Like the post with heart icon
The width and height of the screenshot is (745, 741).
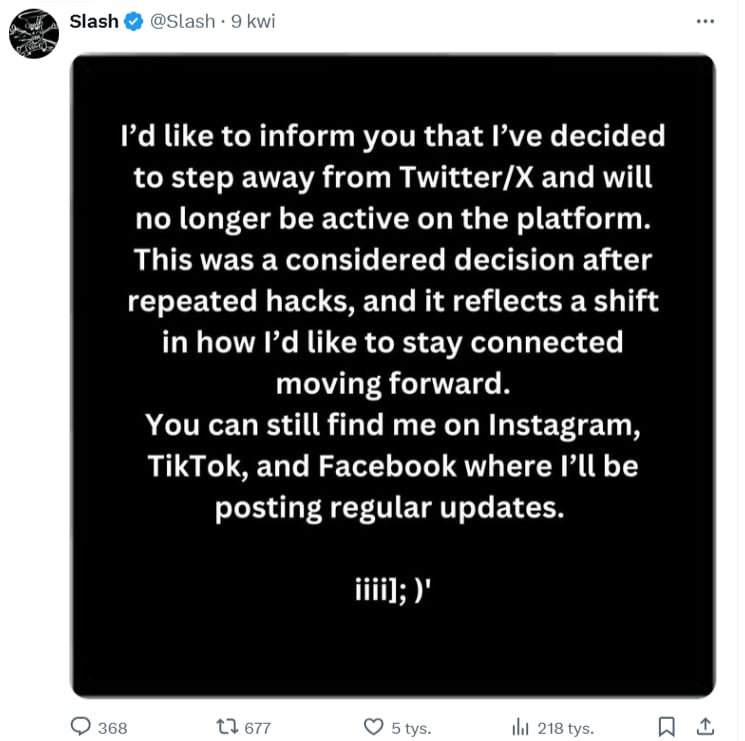(373, 727)
